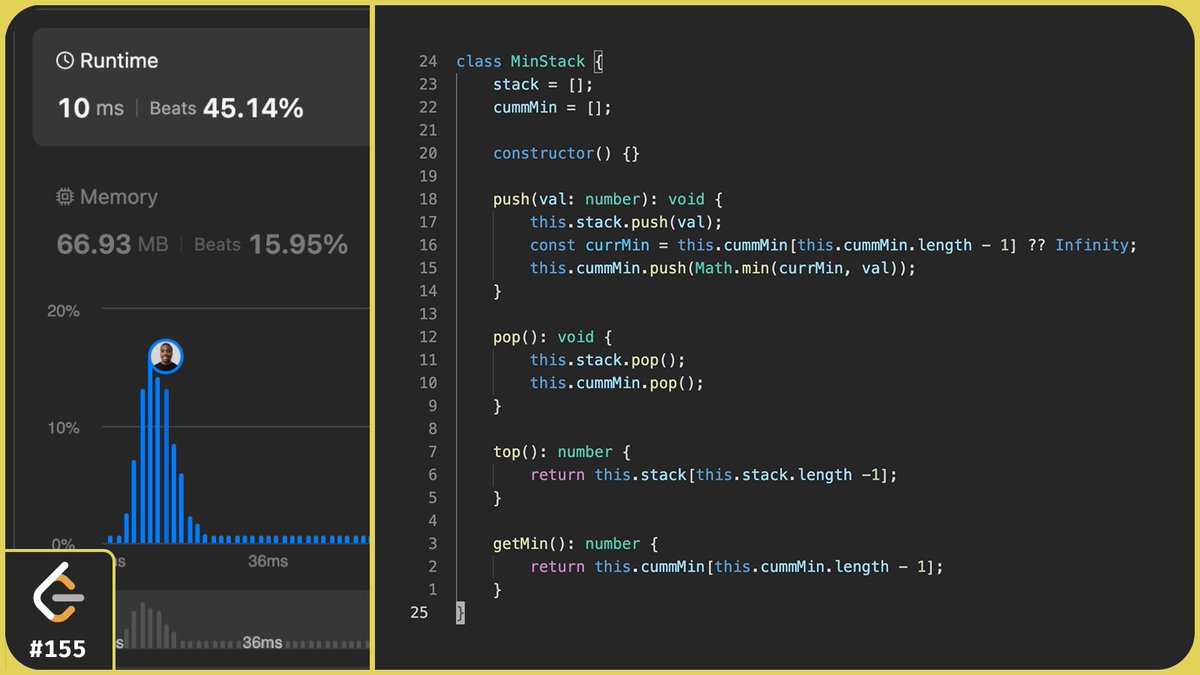This screenshot has height=675, width=1200.
Task: Click the "stack = [];" code line
Action: point(543,84)
